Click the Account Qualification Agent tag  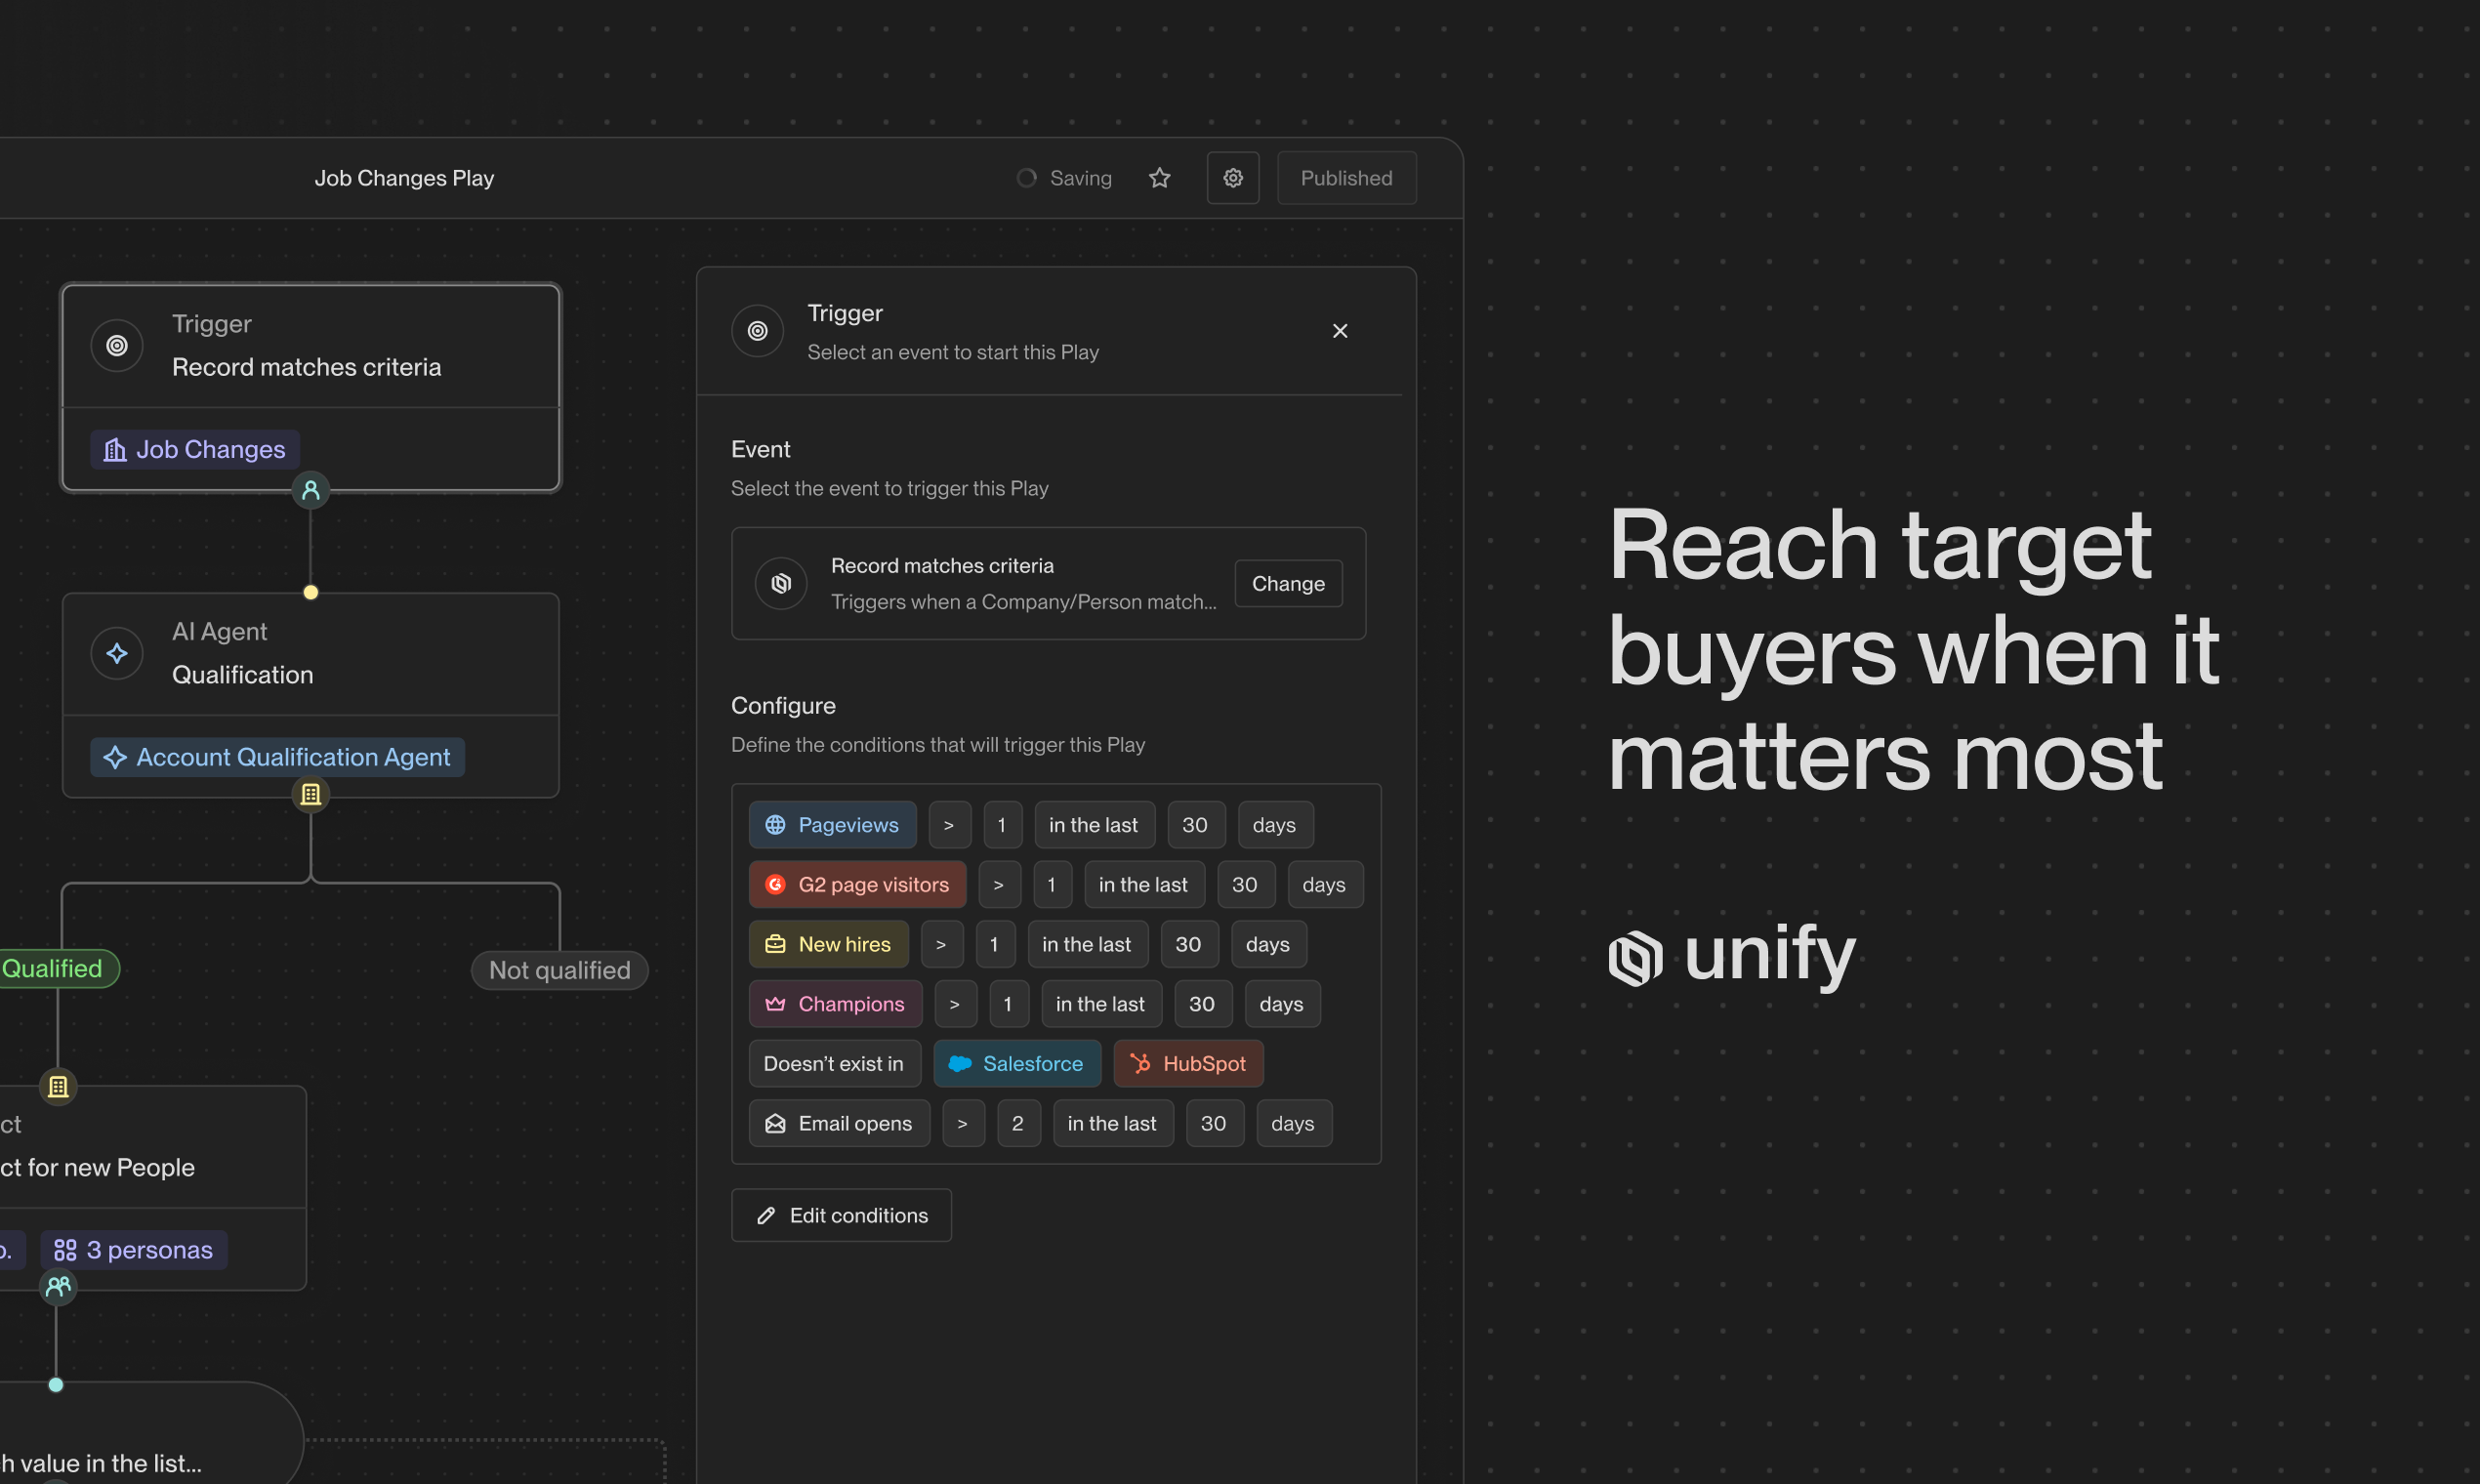click(x=277, y=757)
